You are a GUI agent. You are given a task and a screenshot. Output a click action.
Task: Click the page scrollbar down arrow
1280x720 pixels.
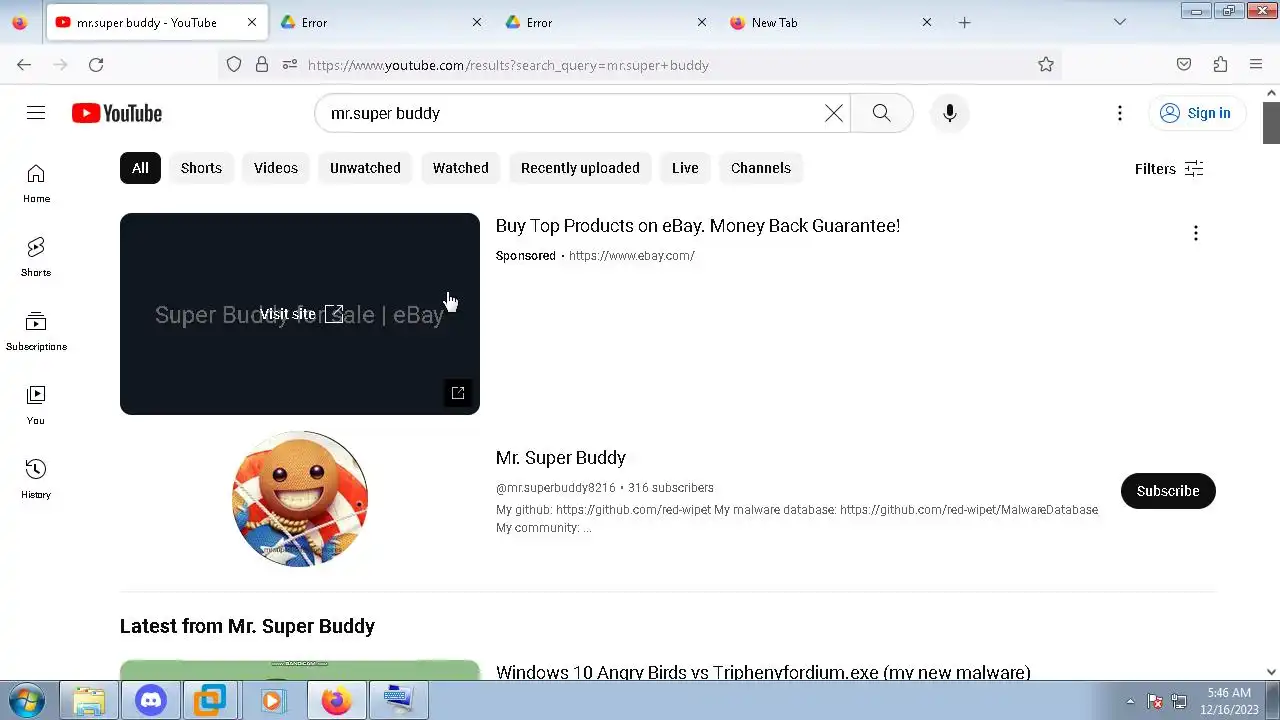1271,672
